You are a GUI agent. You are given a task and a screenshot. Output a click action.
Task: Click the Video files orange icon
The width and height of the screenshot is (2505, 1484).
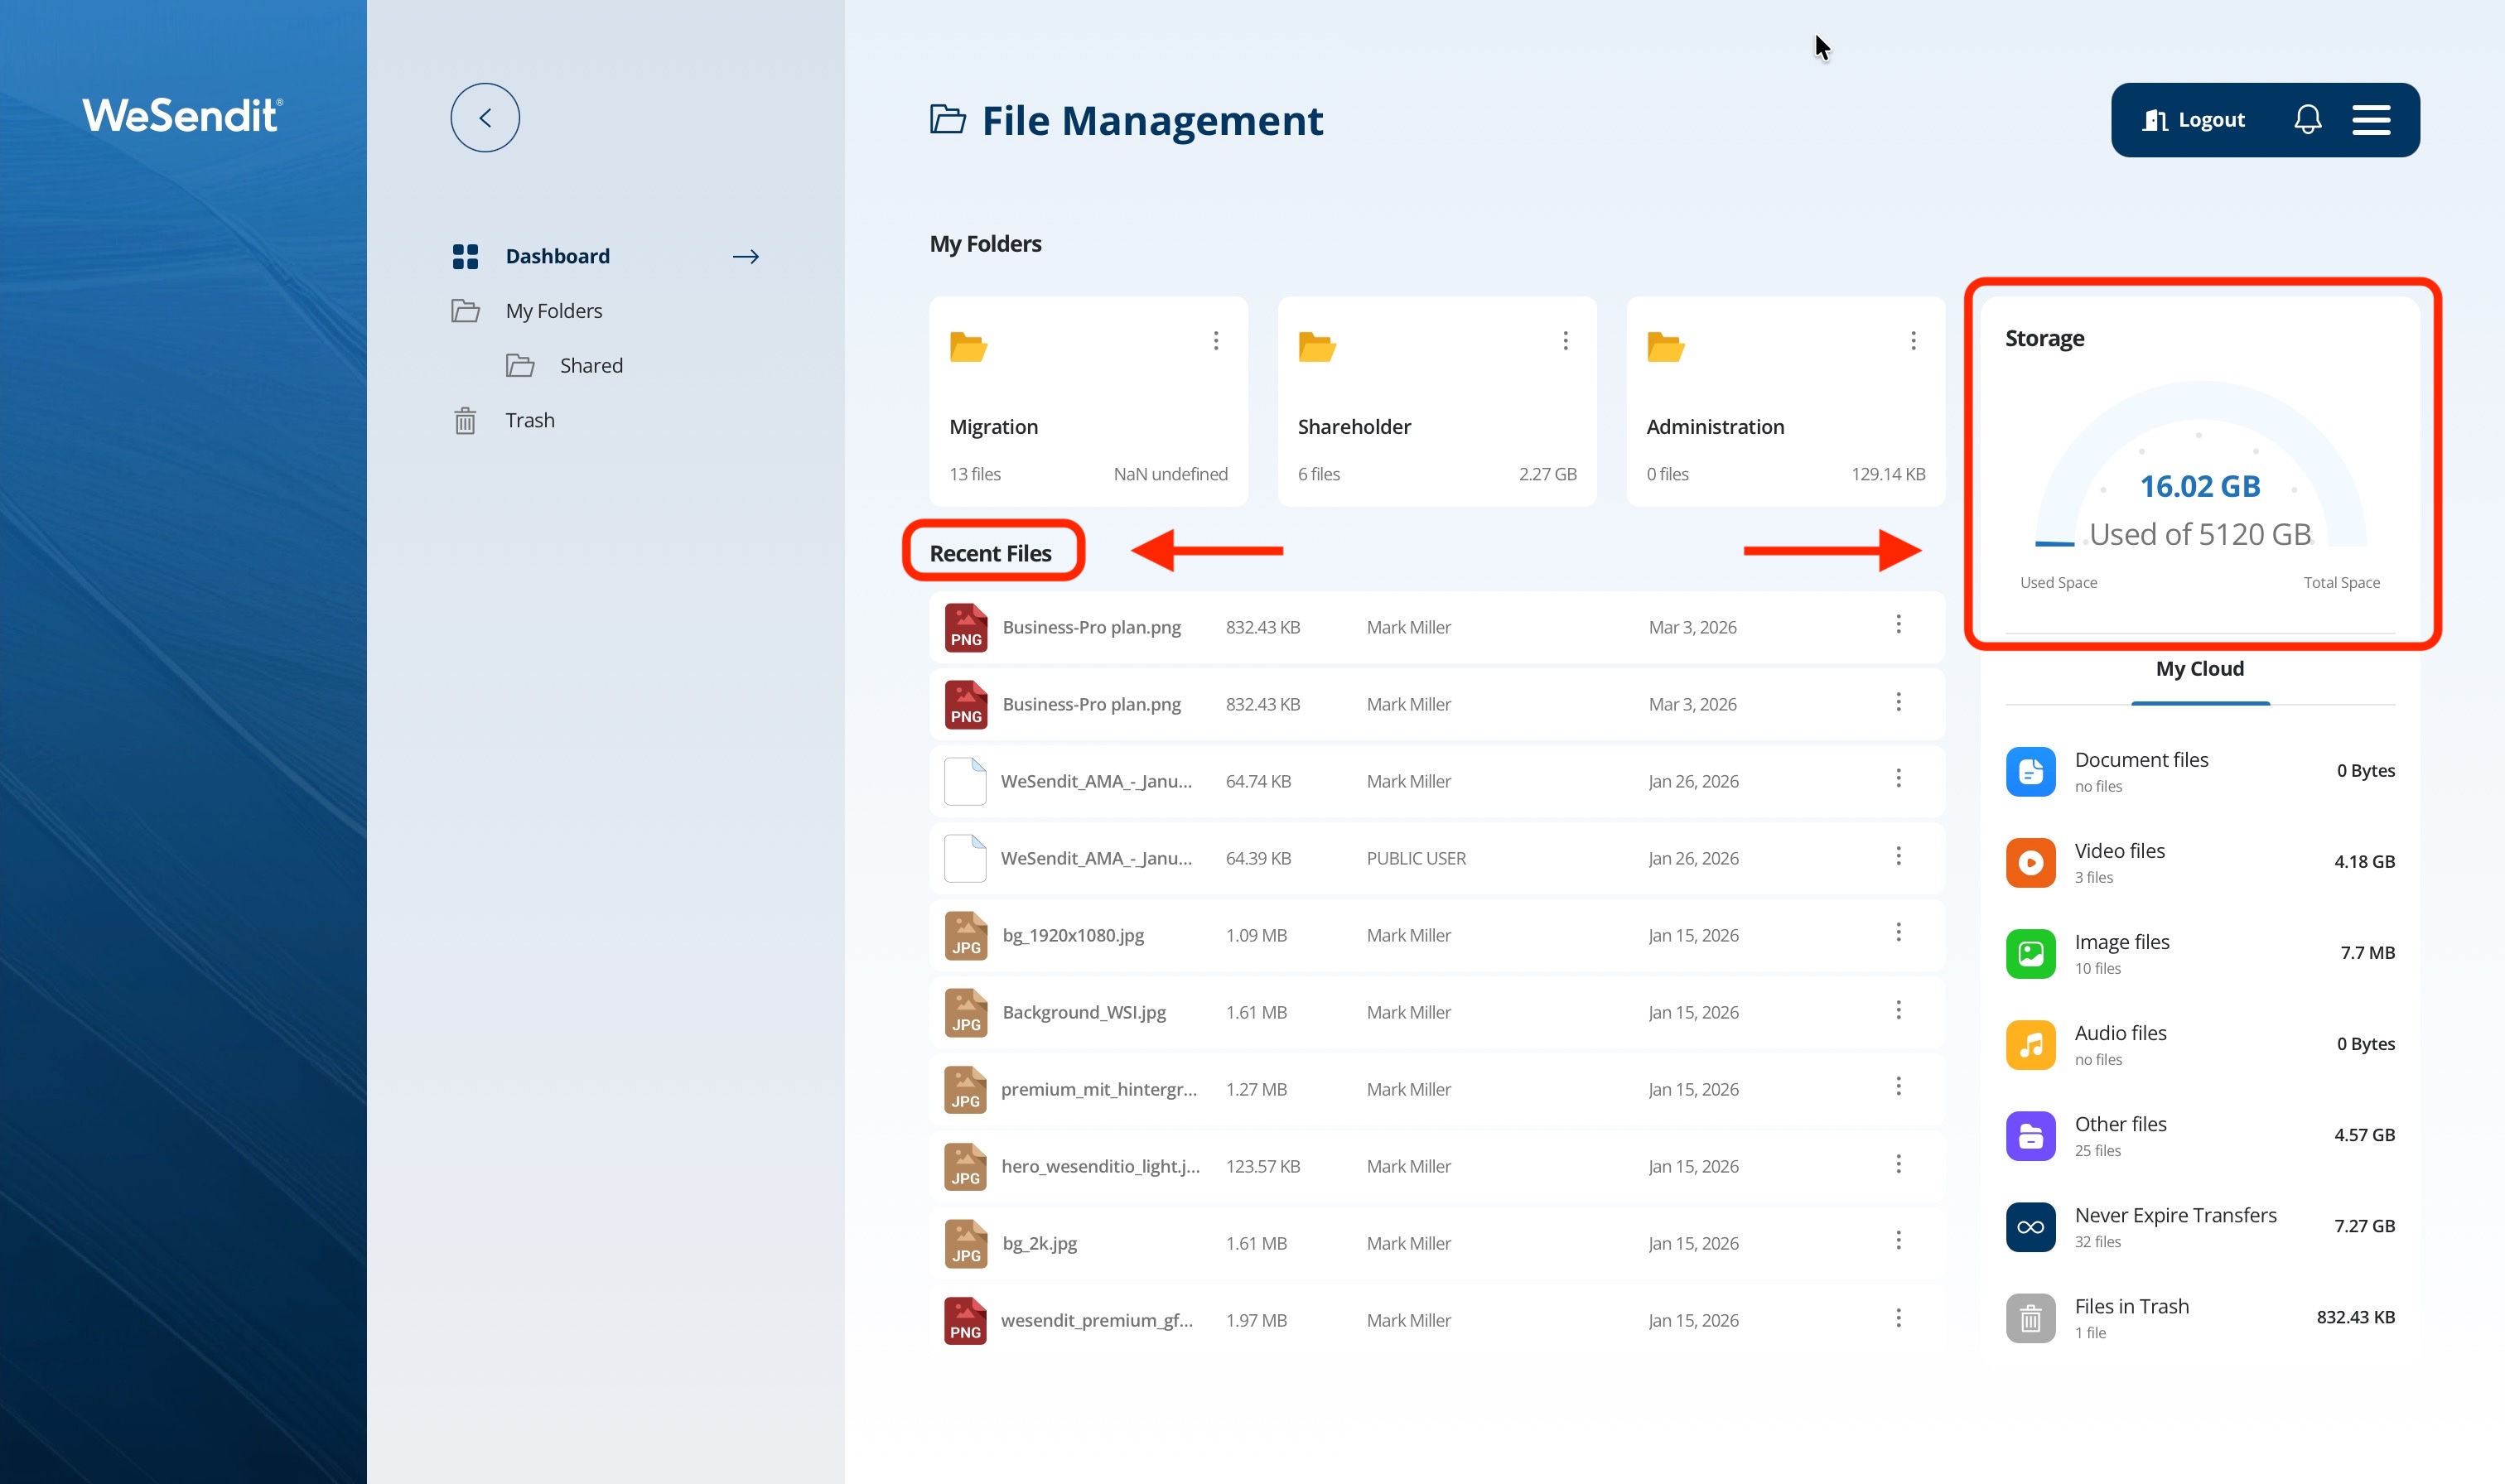(2030, 862)
